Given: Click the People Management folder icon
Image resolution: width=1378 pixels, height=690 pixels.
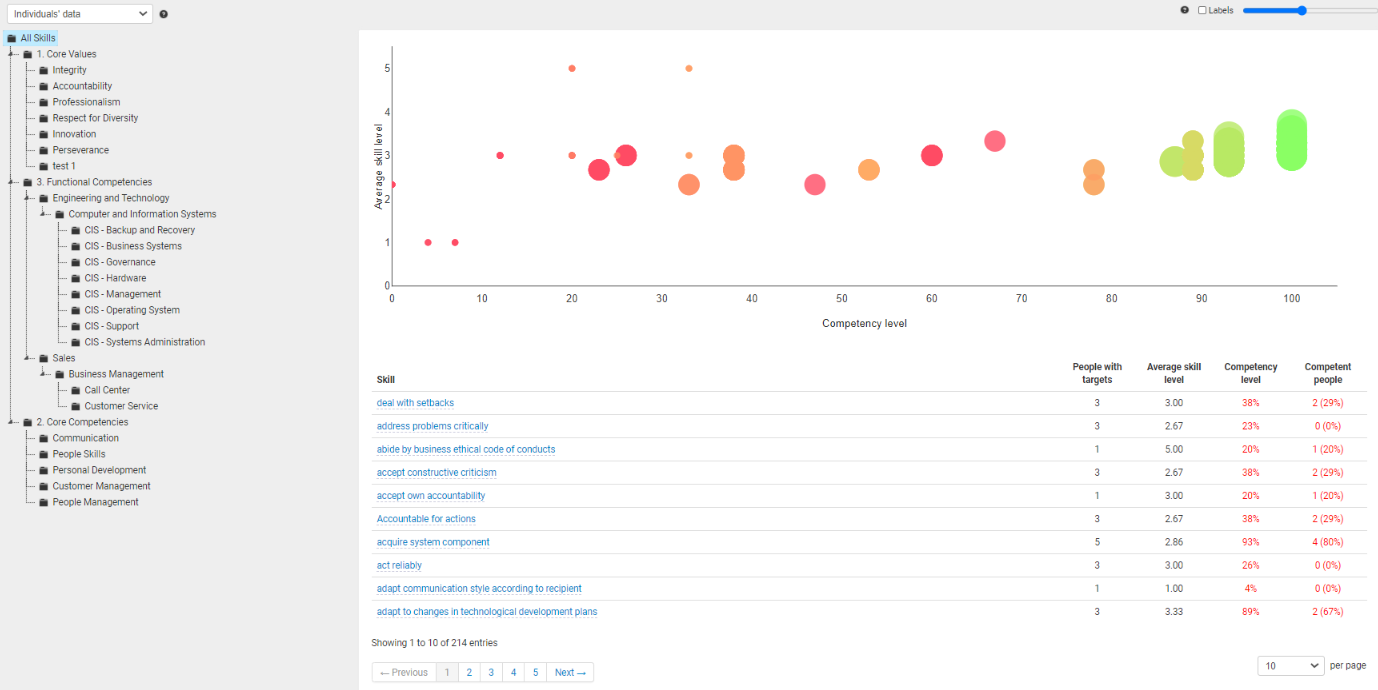Looking at the screenshot, I should click(44, 502).
